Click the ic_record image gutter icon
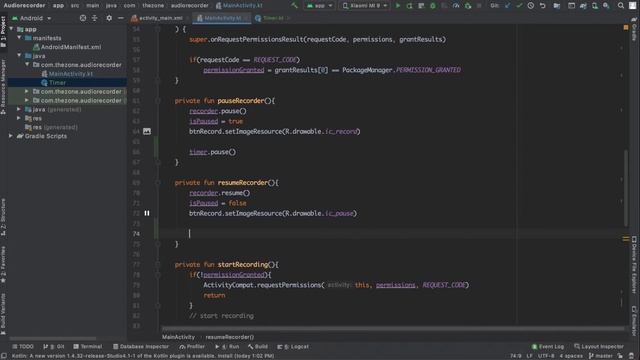Screen dimensions: 640x360 (147, 131)
